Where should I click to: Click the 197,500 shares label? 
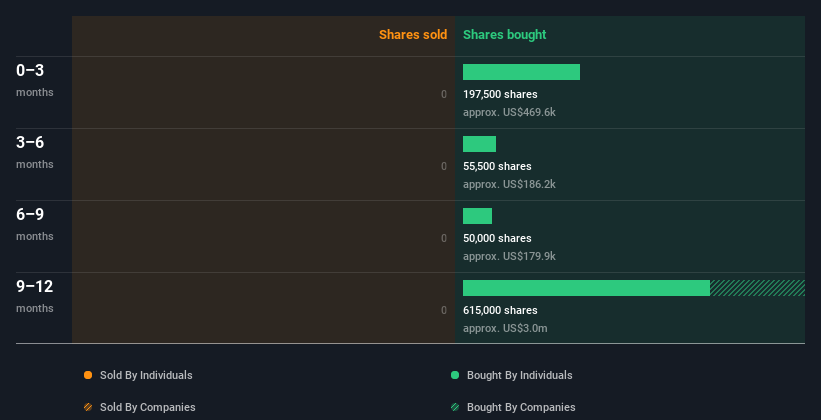(x=500, y=94)
